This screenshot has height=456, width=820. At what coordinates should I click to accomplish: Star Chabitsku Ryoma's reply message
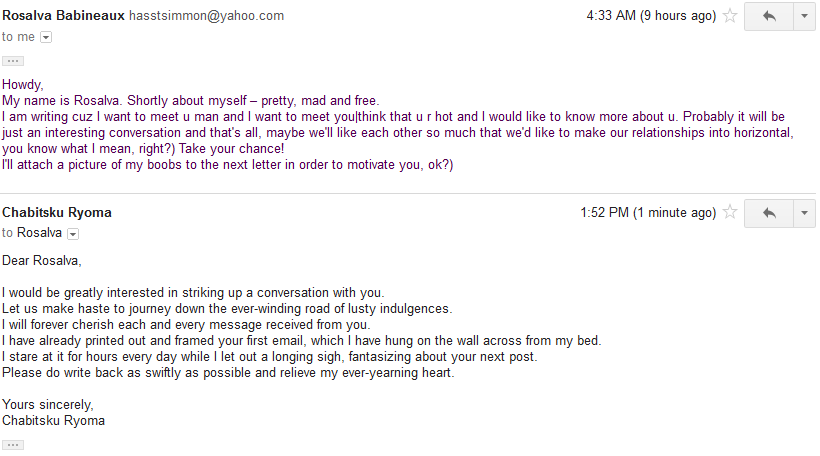[x=731, y=213]
